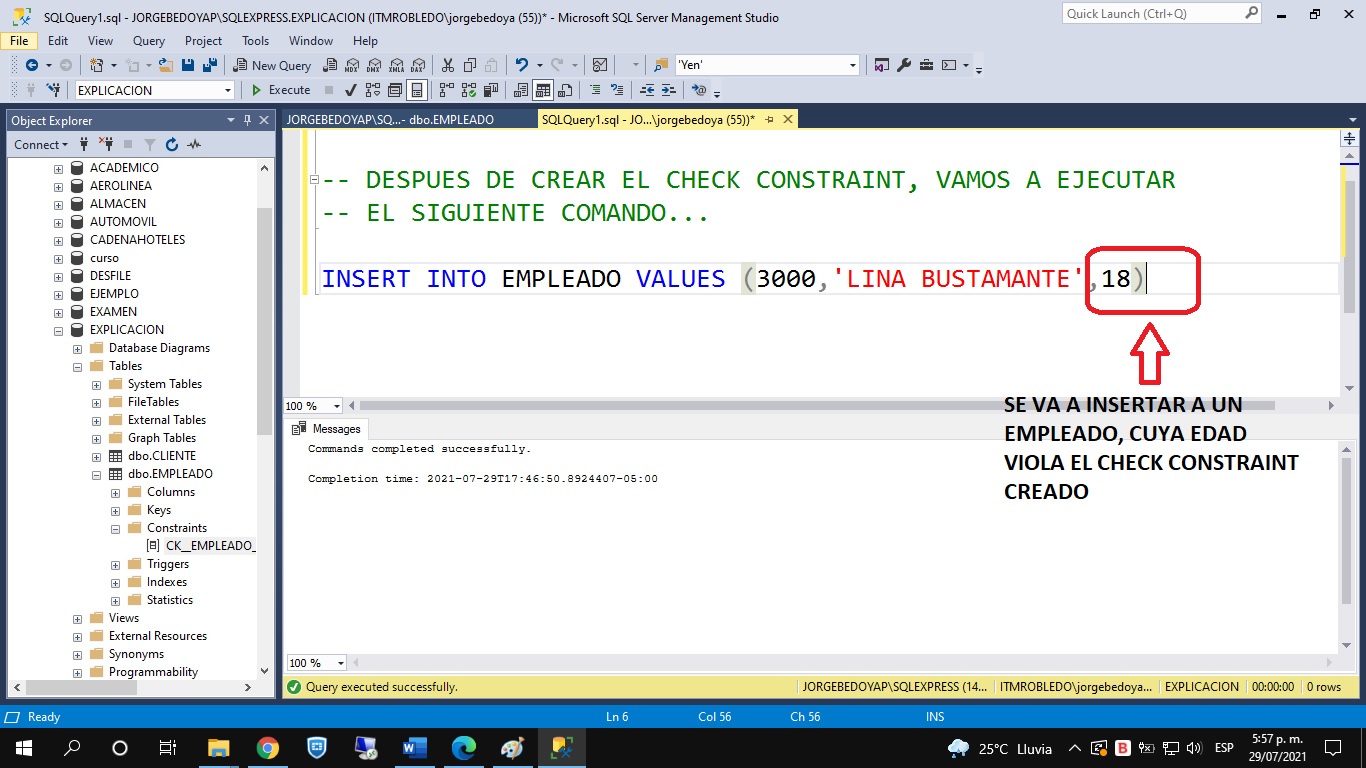Click the query editor horizontal scrollbar thumb
Viewport: 1366px width, 768px height.
point(817,406)
